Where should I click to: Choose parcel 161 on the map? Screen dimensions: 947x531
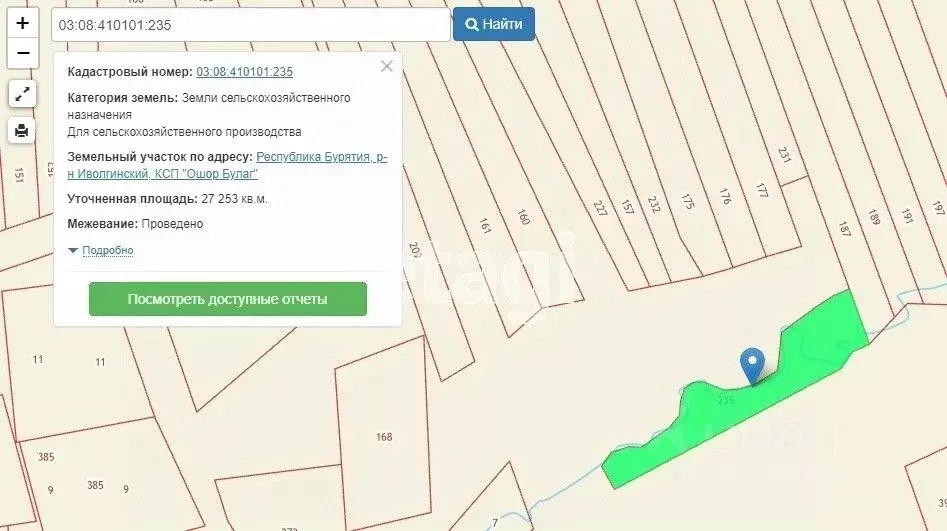point(486,225)
